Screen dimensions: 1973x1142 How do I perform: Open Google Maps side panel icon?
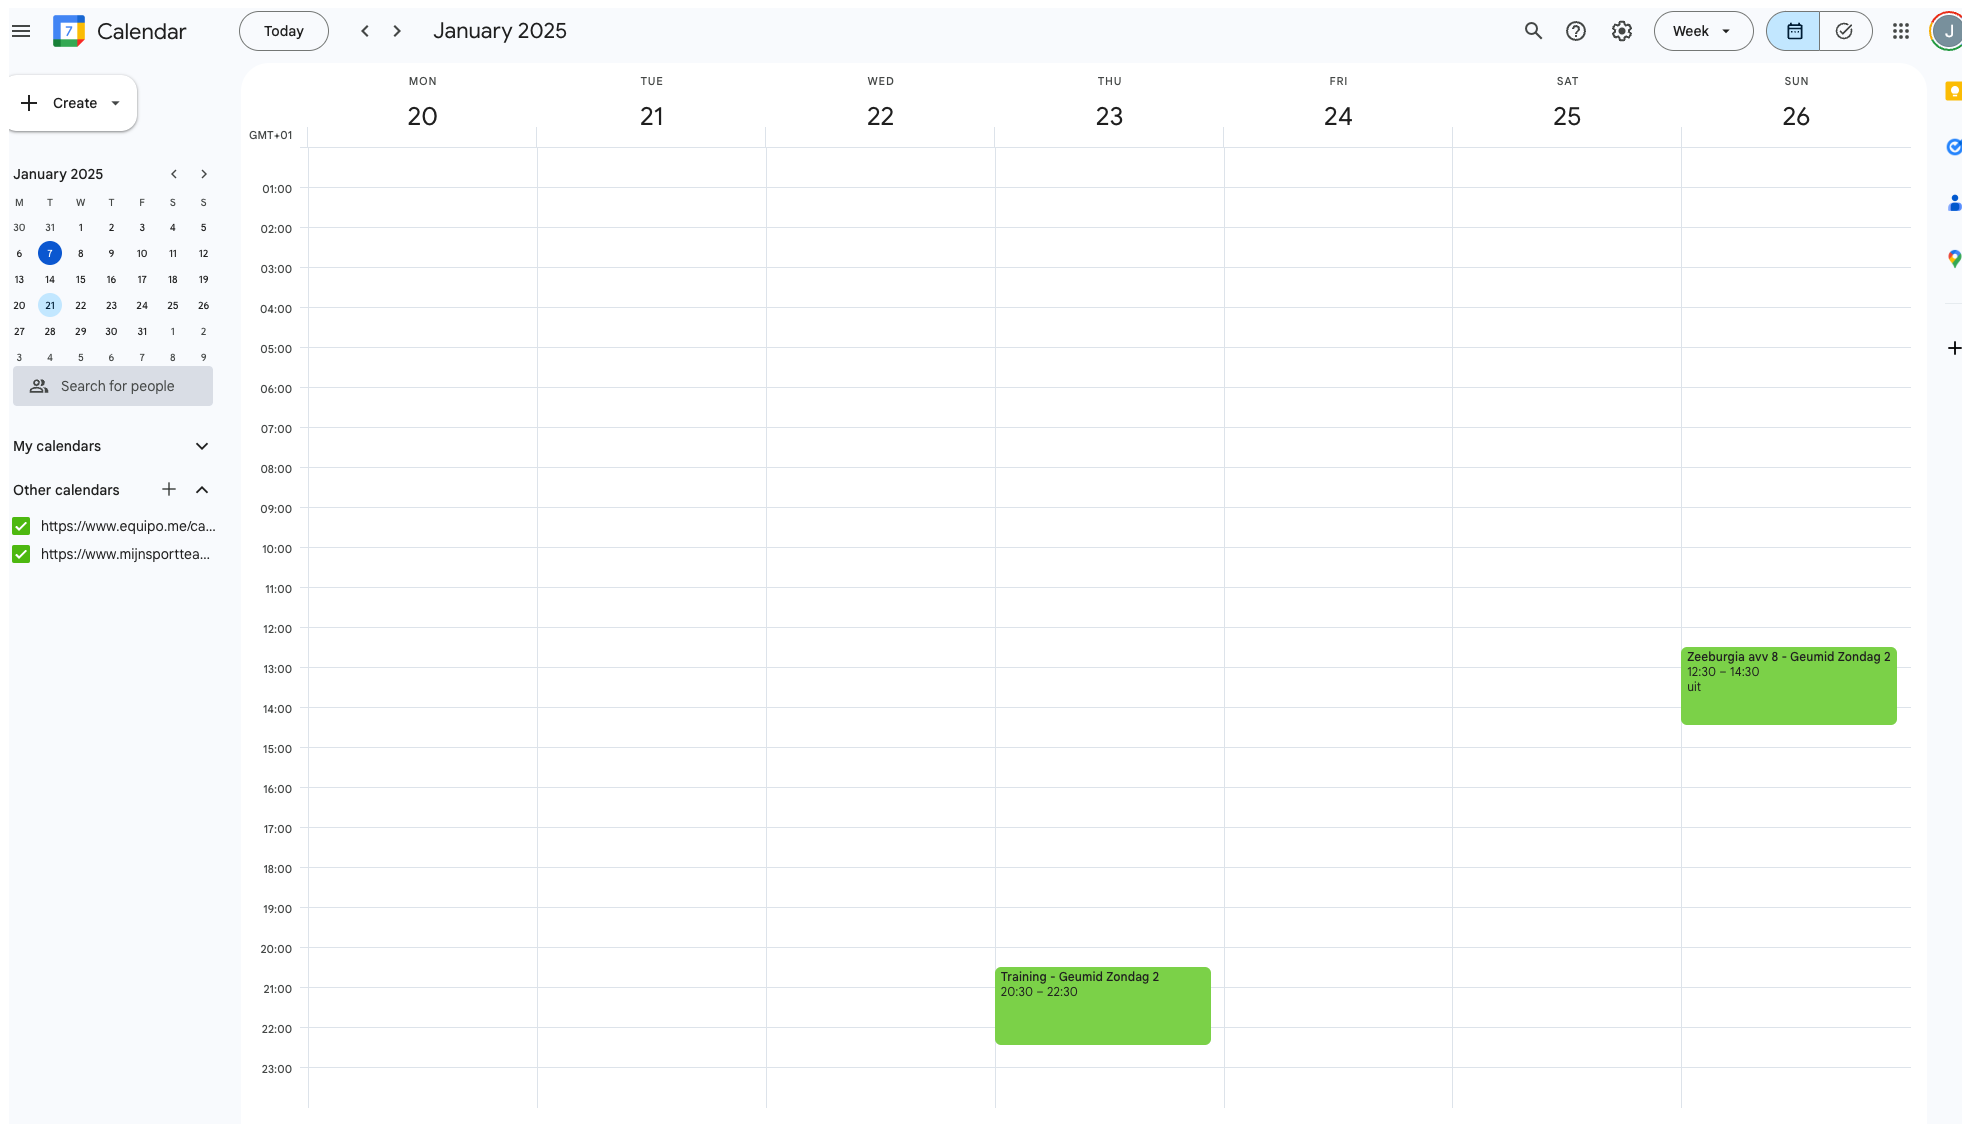pos(1953,259)
